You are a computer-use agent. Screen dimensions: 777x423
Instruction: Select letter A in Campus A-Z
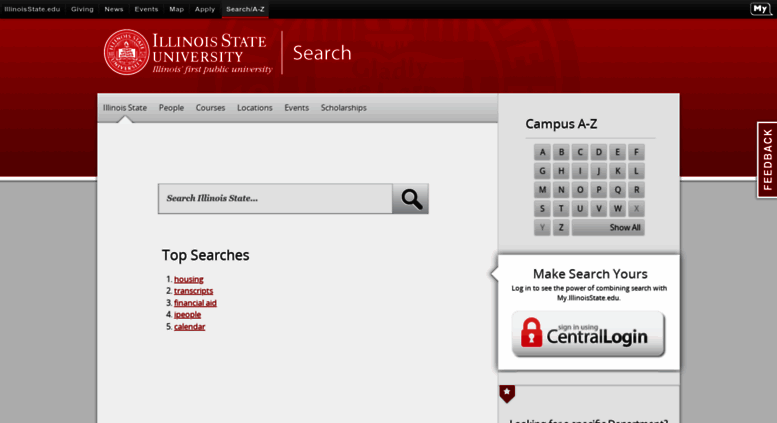tap(542, 152)
